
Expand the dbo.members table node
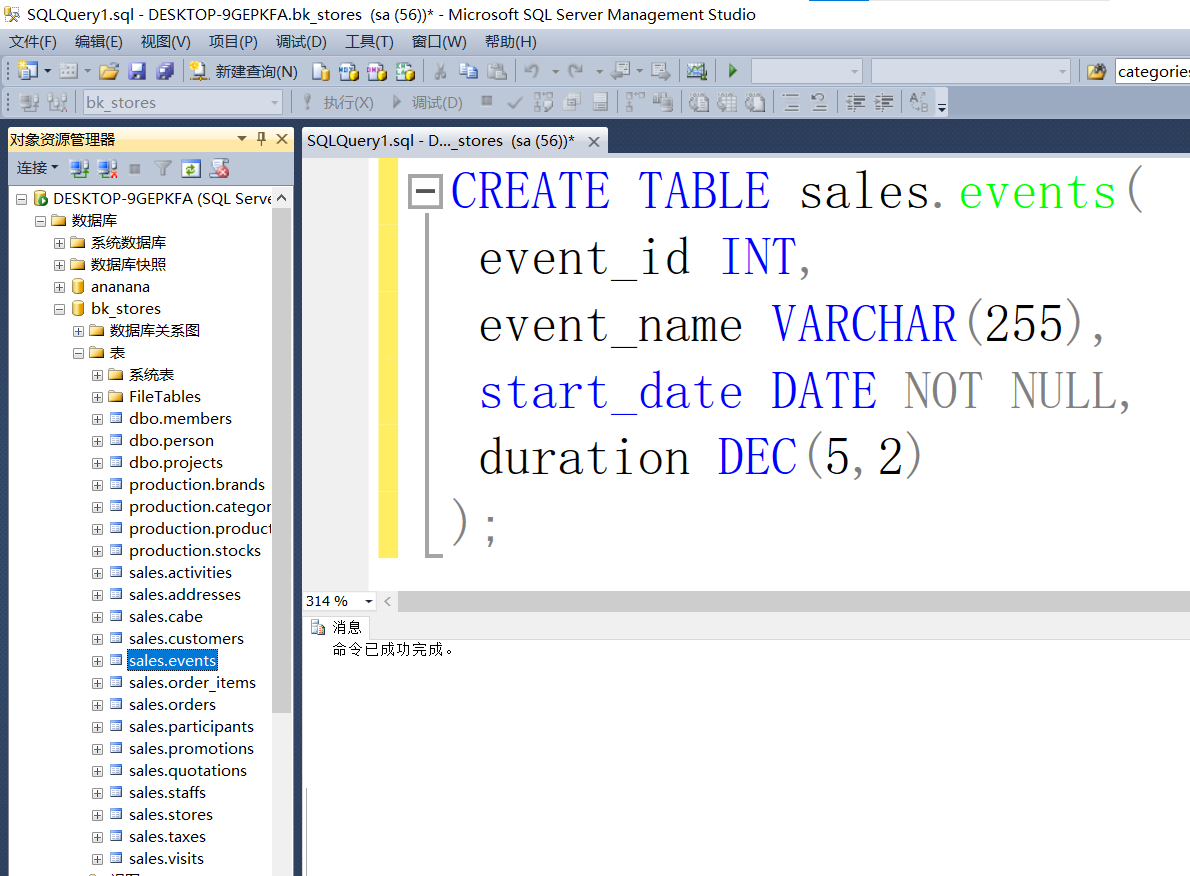(x=97, y=419)
